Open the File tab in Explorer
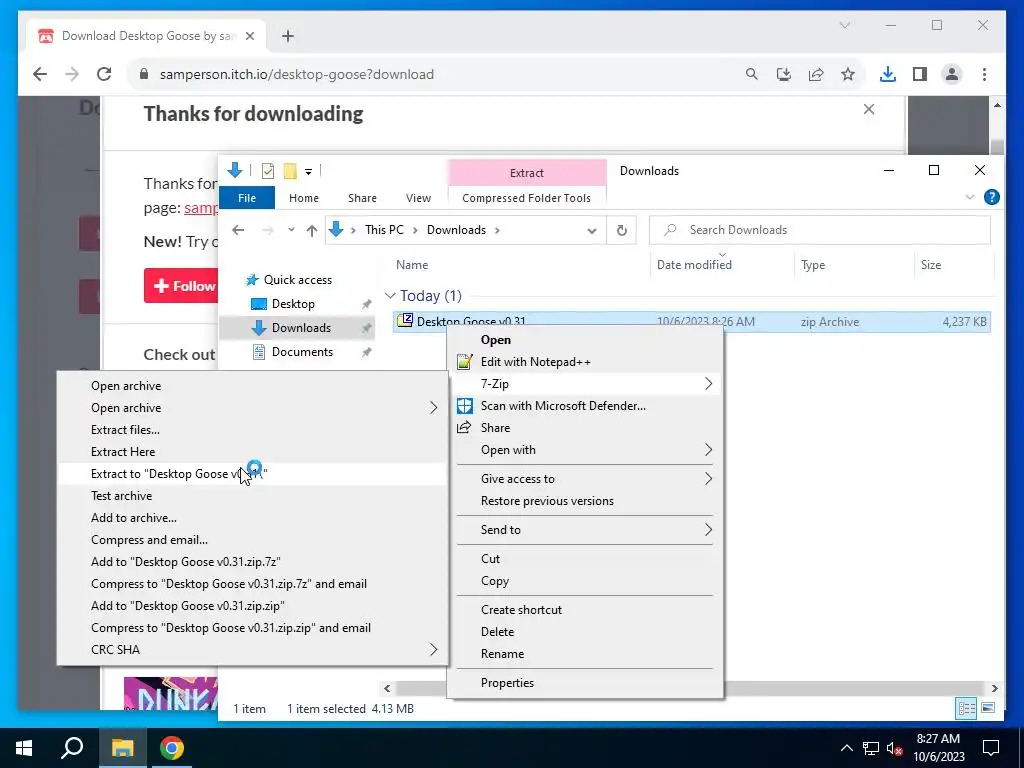 (x=247, y=198)
